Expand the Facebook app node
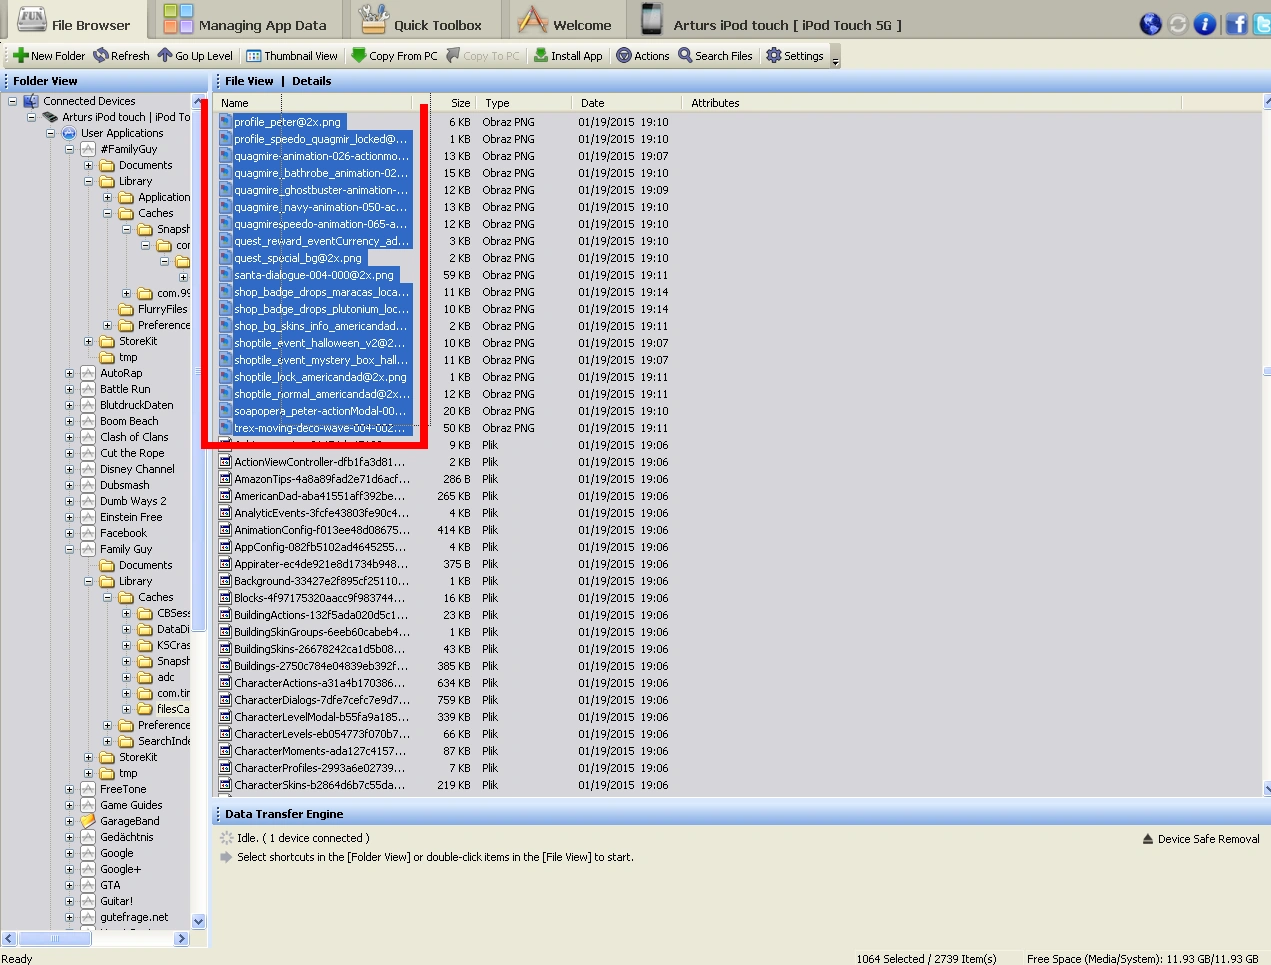The height and width of the screenshot is (965, 1271). click(70, 533)
